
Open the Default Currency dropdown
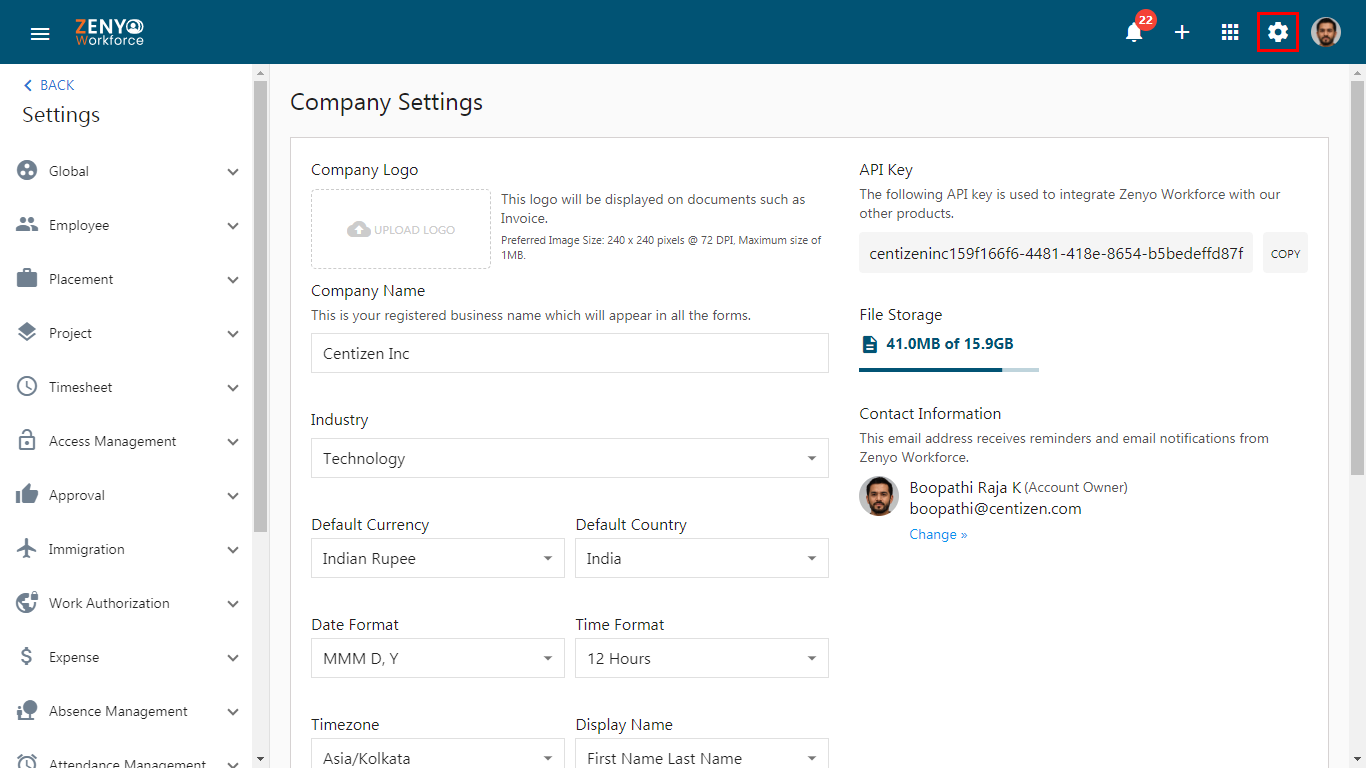[x=438, y=558]
